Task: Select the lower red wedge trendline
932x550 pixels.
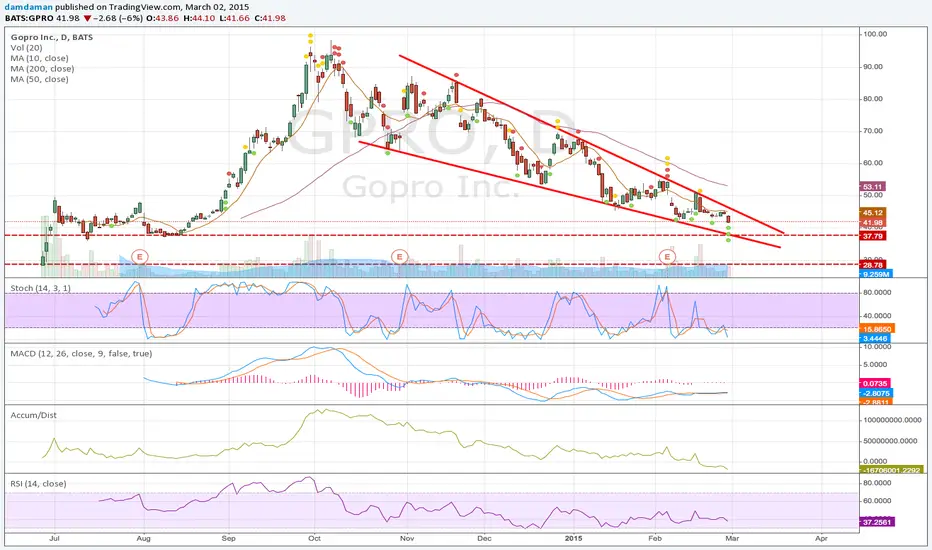Action: point(569,194)
